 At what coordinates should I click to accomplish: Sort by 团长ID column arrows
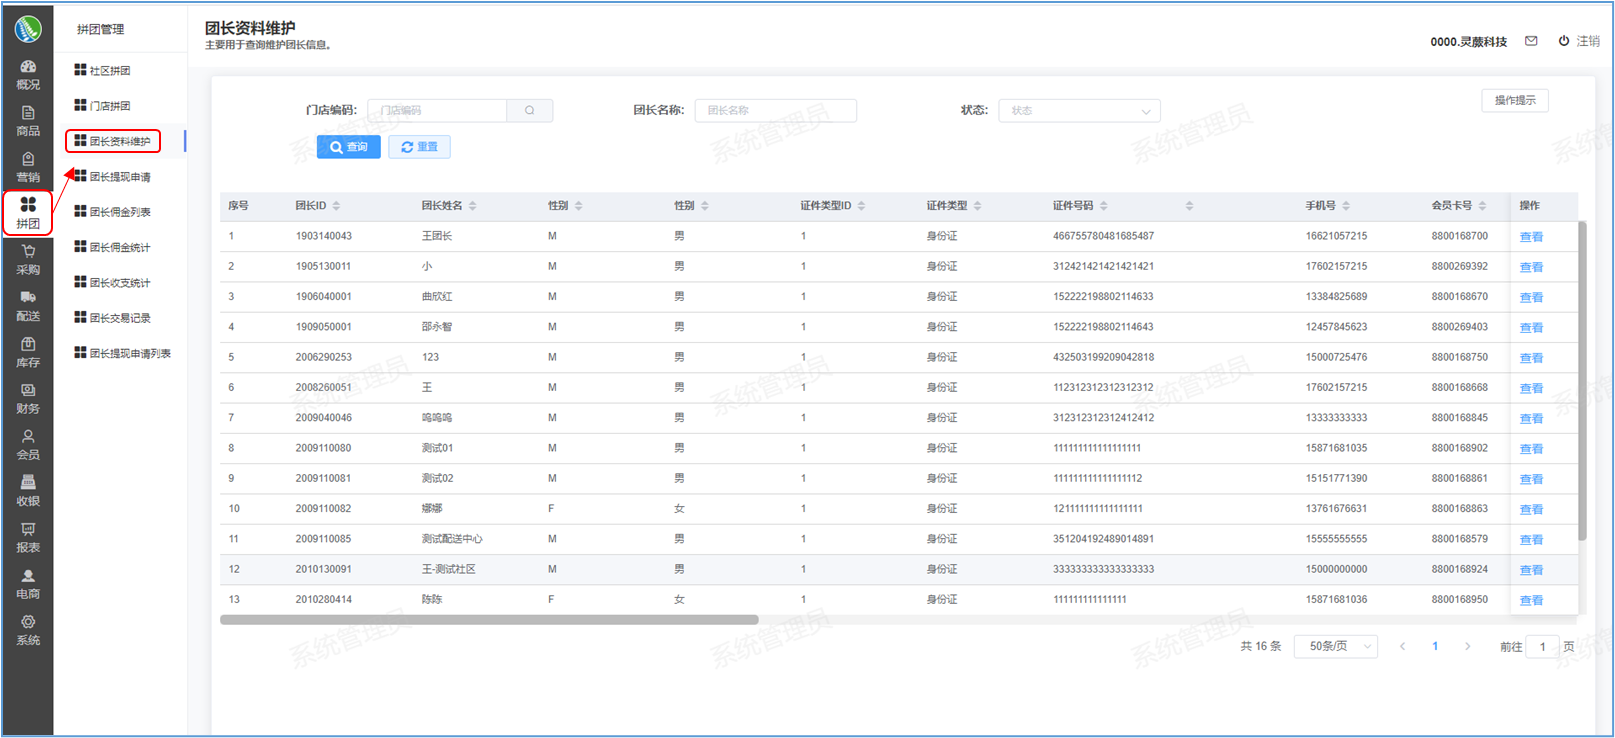pyautogui.click(x=336, y=206)
